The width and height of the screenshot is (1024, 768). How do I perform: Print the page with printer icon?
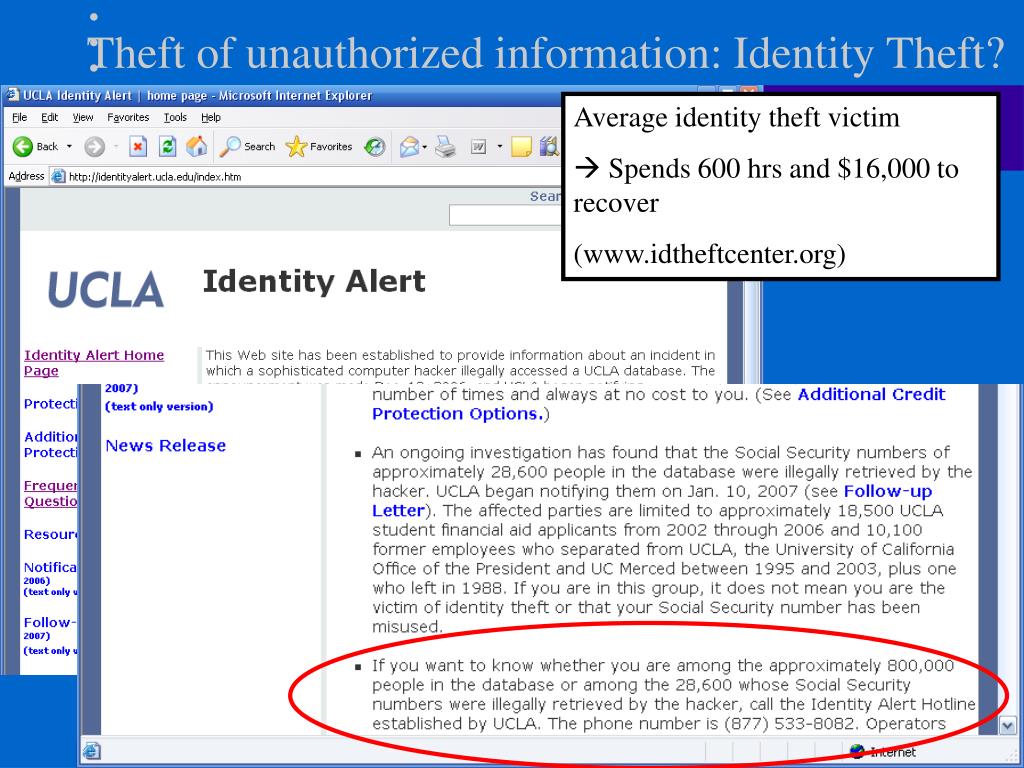point(446,147)
